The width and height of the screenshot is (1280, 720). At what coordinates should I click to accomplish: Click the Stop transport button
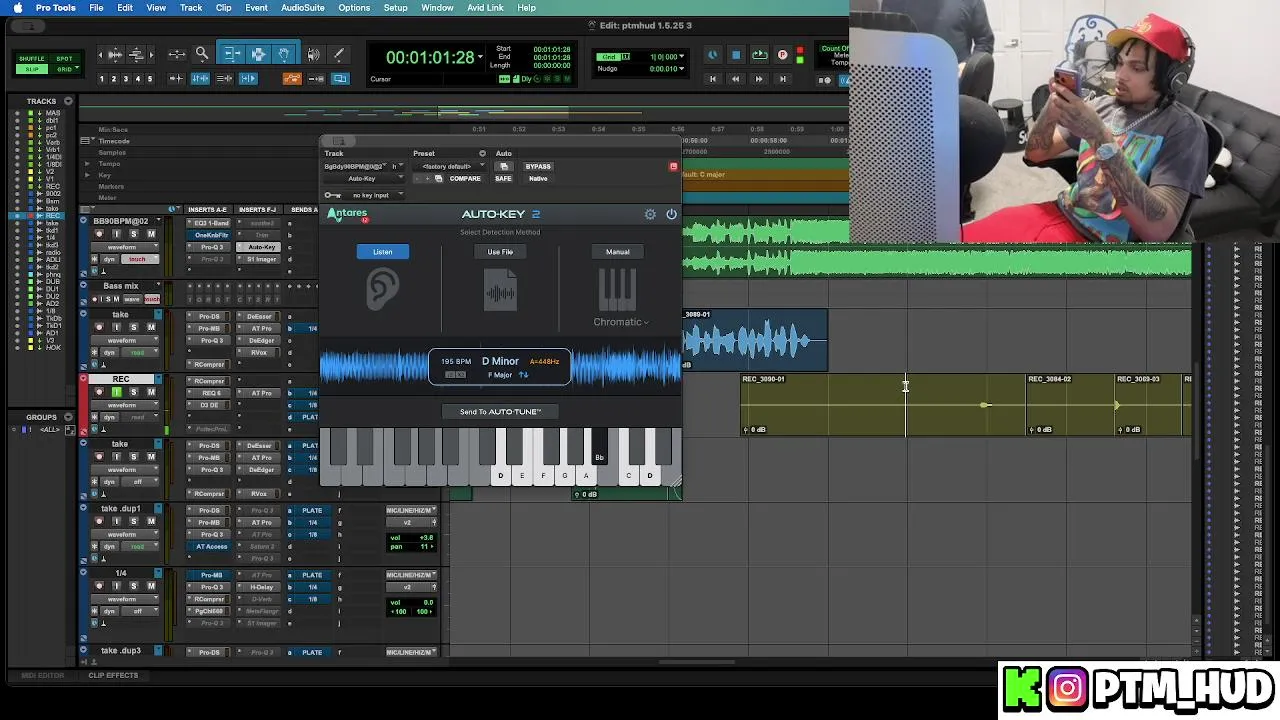tap(735, 55)
